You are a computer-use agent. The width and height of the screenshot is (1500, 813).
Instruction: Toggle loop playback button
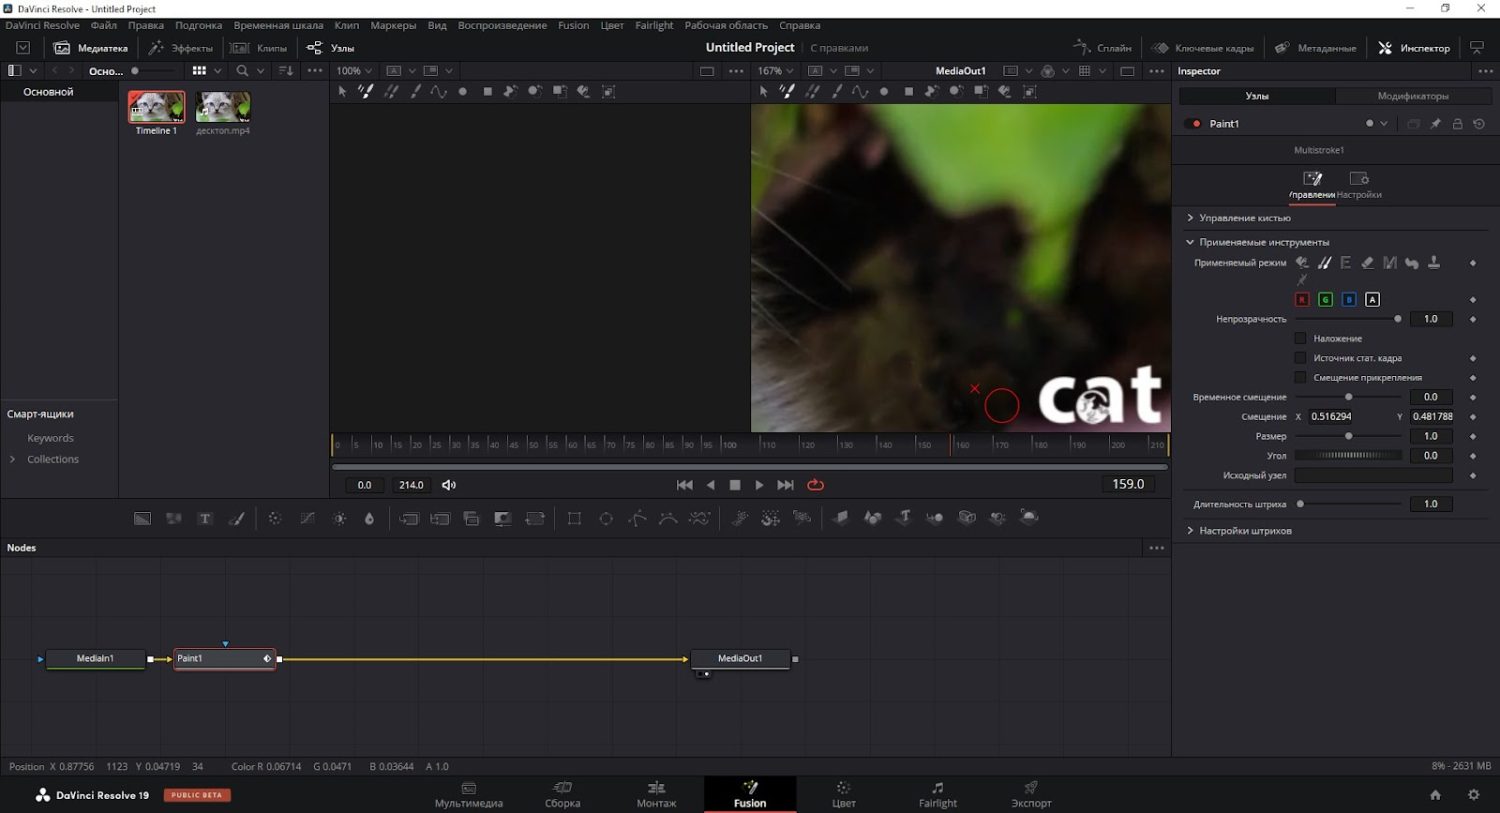click(816, 485)
